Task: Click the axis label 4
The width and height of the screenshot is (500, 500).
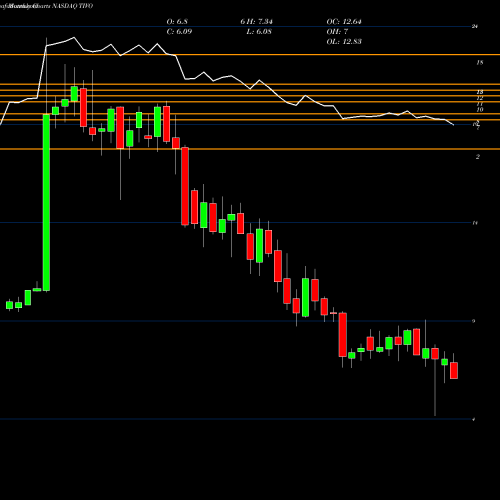Action: click(474, 419)
